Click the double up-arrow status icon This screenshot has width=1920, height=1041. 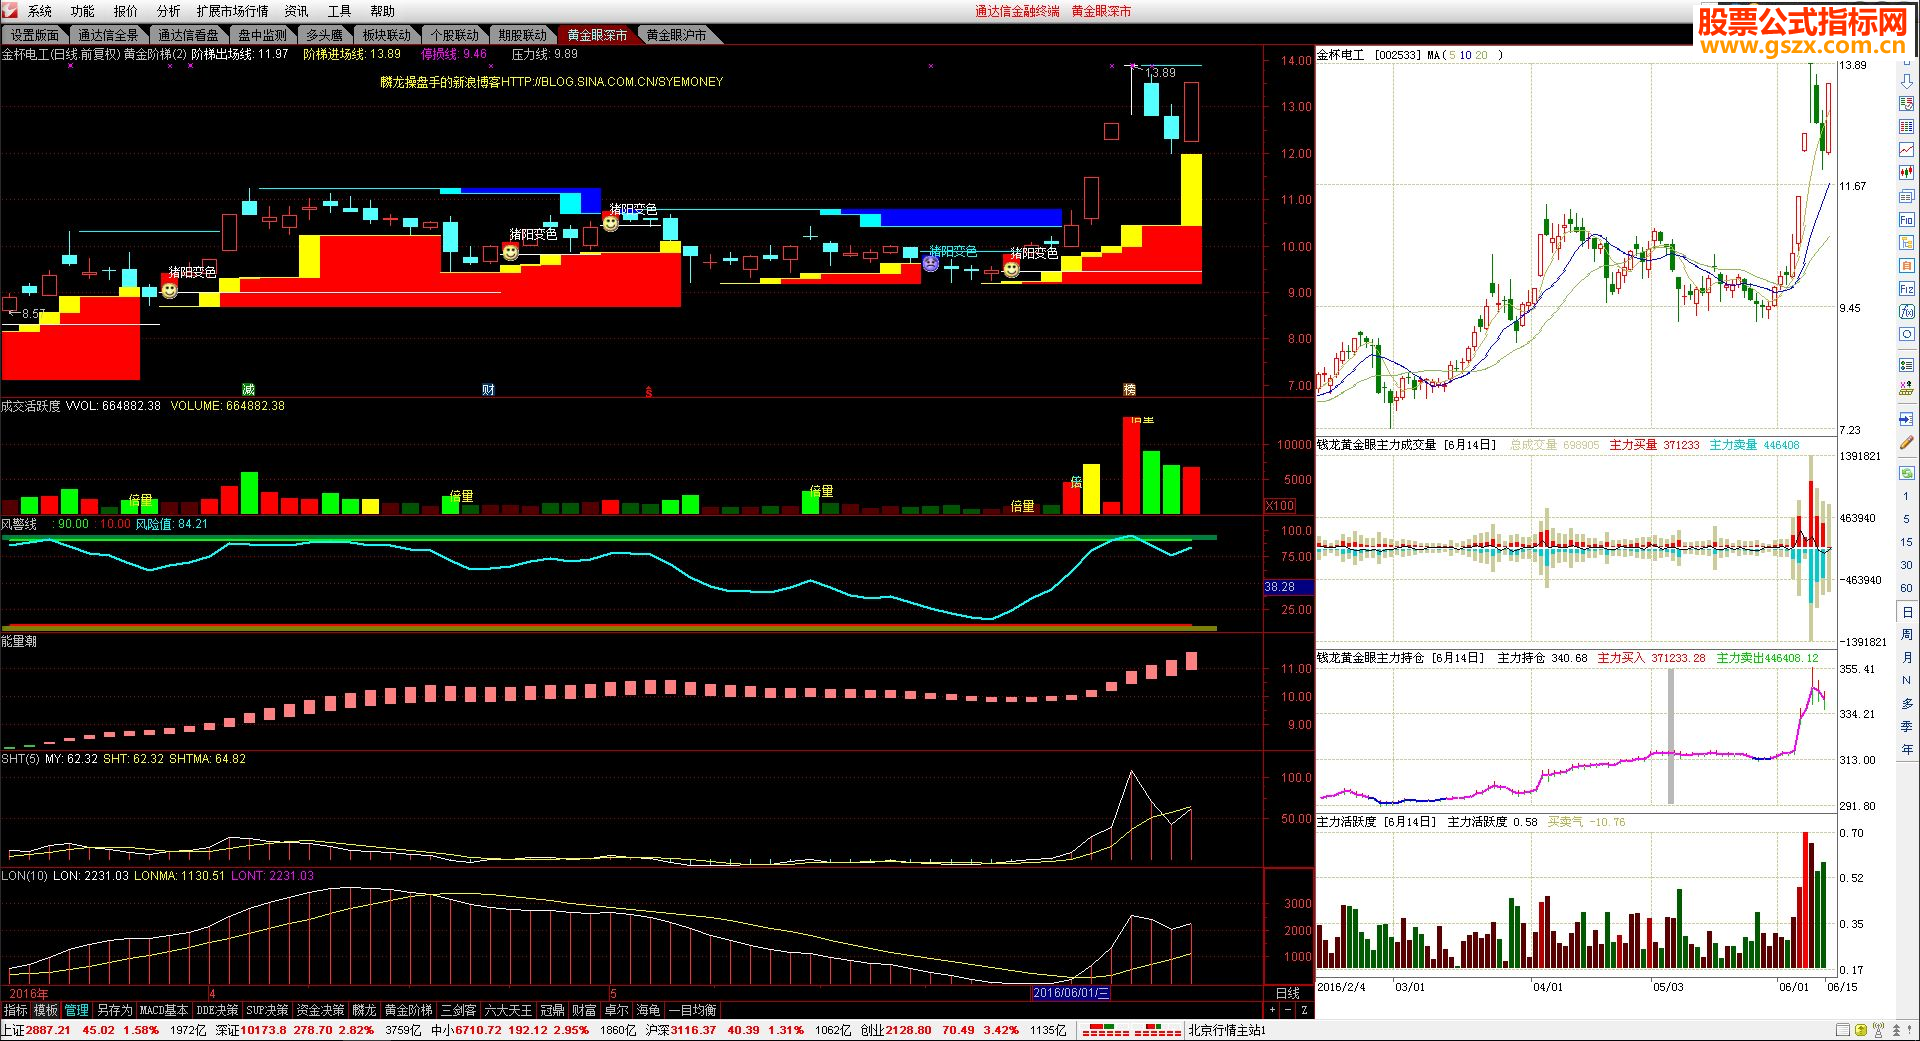tap(1895, 1030)
